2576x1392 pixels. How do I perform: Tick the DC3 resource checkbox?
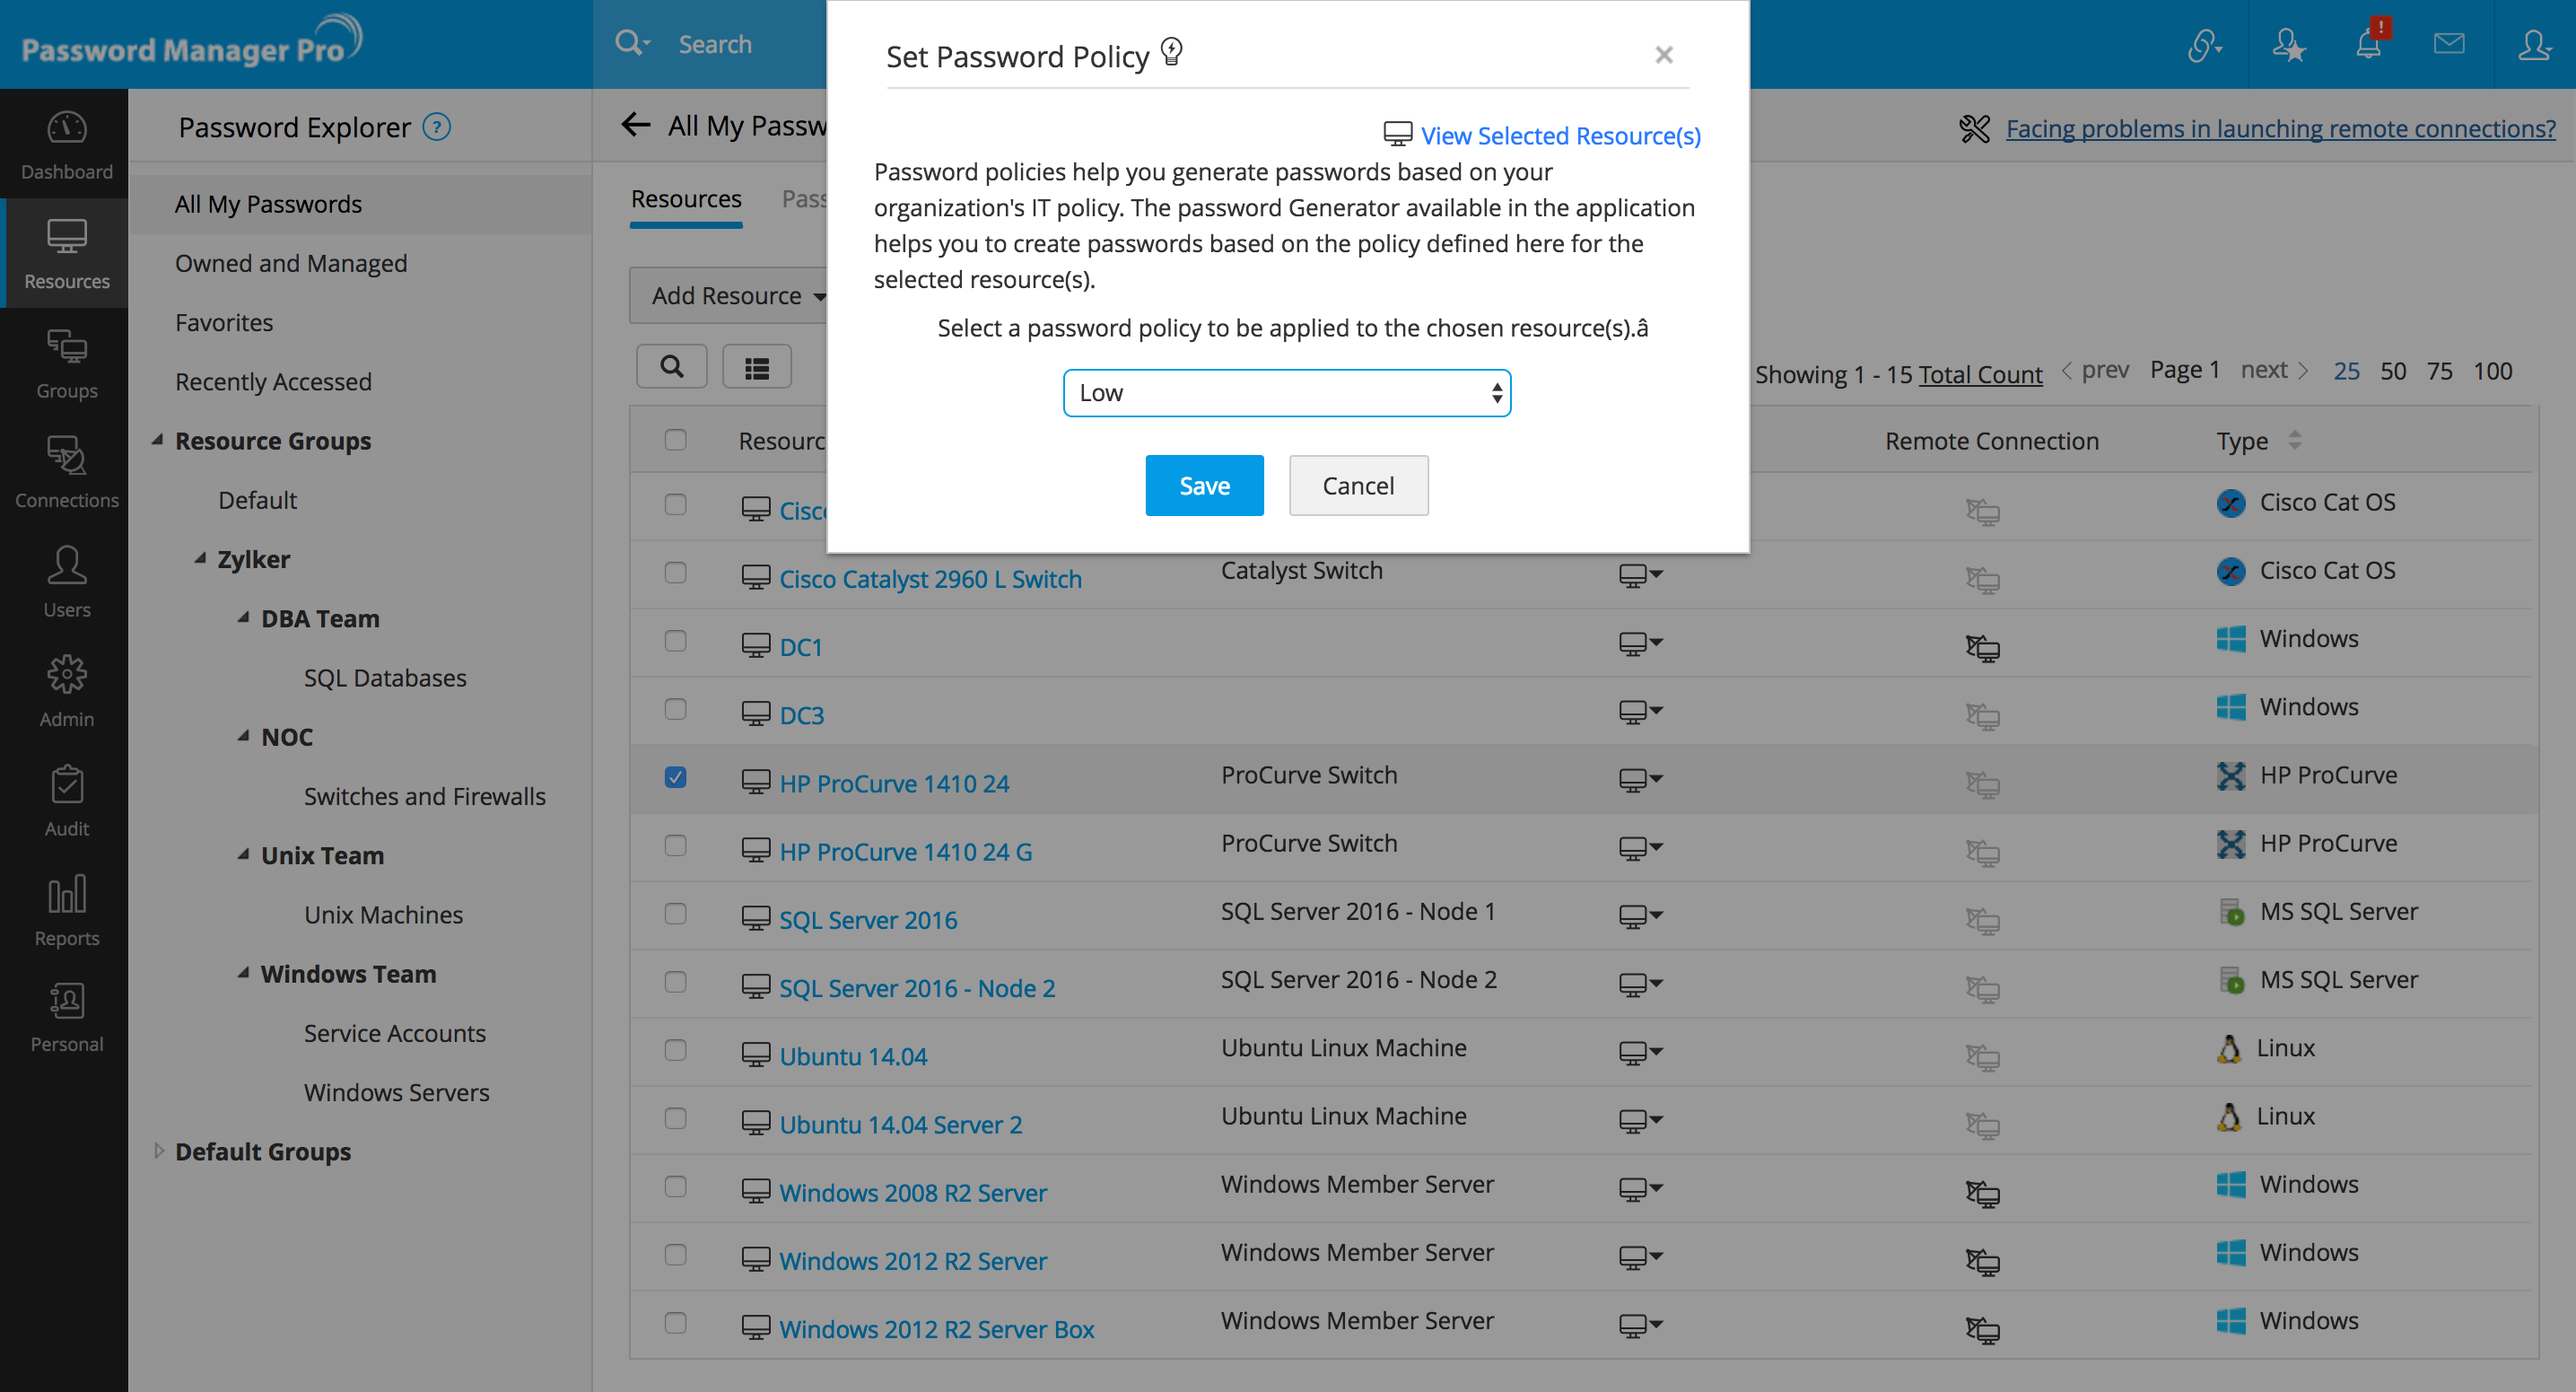(676, 709)
